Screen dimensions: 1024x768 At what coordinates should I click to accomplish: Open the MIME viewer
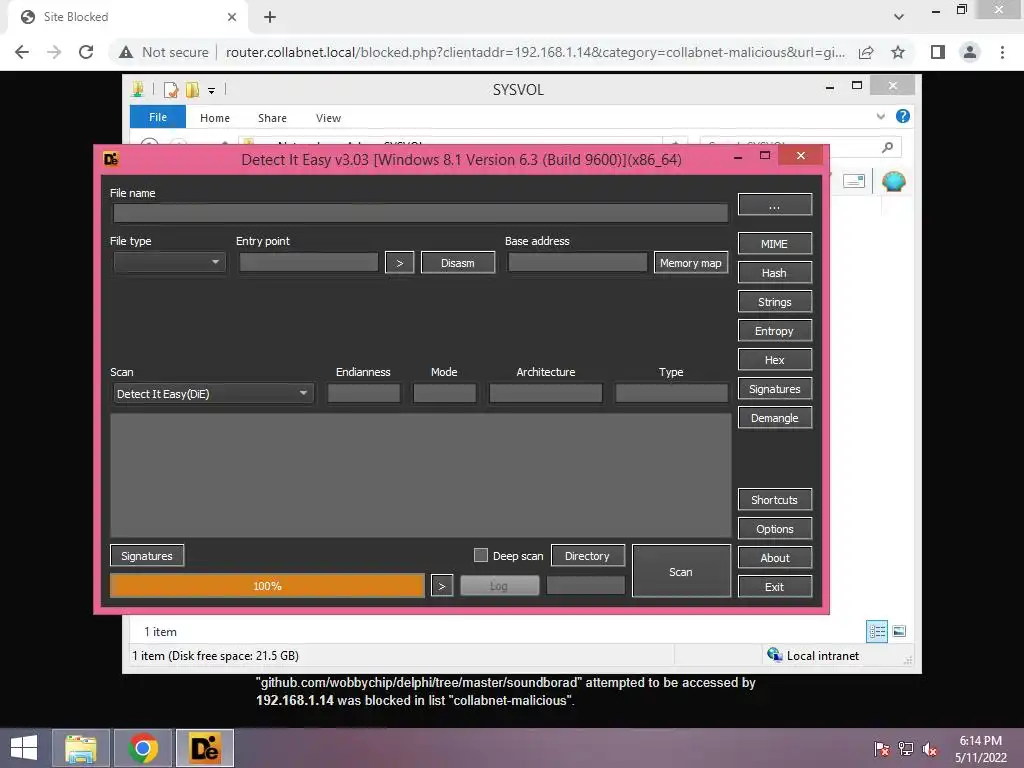[x=775, y=244]
